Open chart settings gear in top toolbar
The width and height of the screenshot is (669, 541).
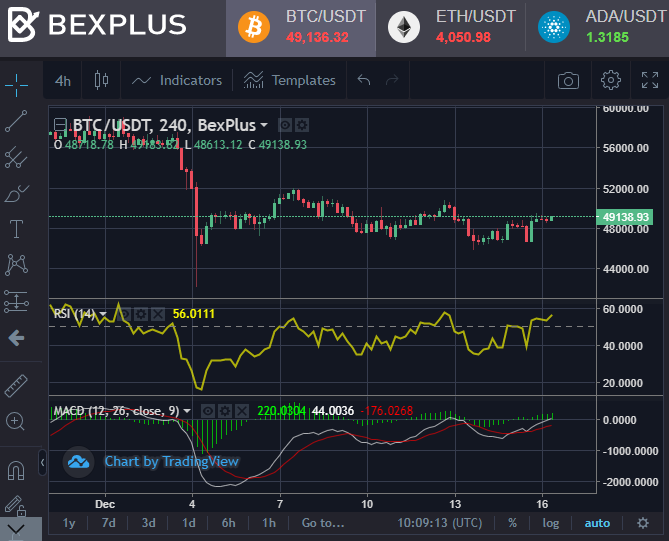(611, 80)
